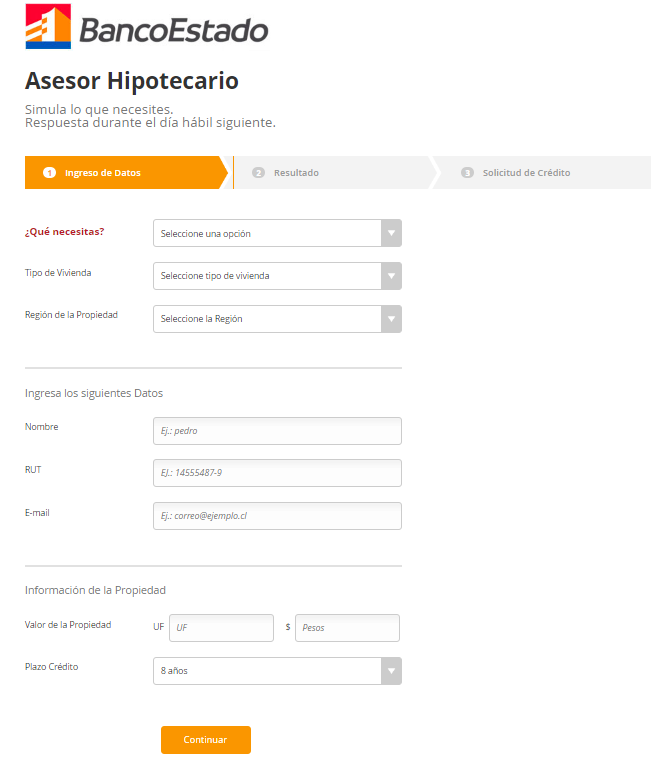Click the UF property value field
This screenshot has height=767, width=662.
(221, 628)
